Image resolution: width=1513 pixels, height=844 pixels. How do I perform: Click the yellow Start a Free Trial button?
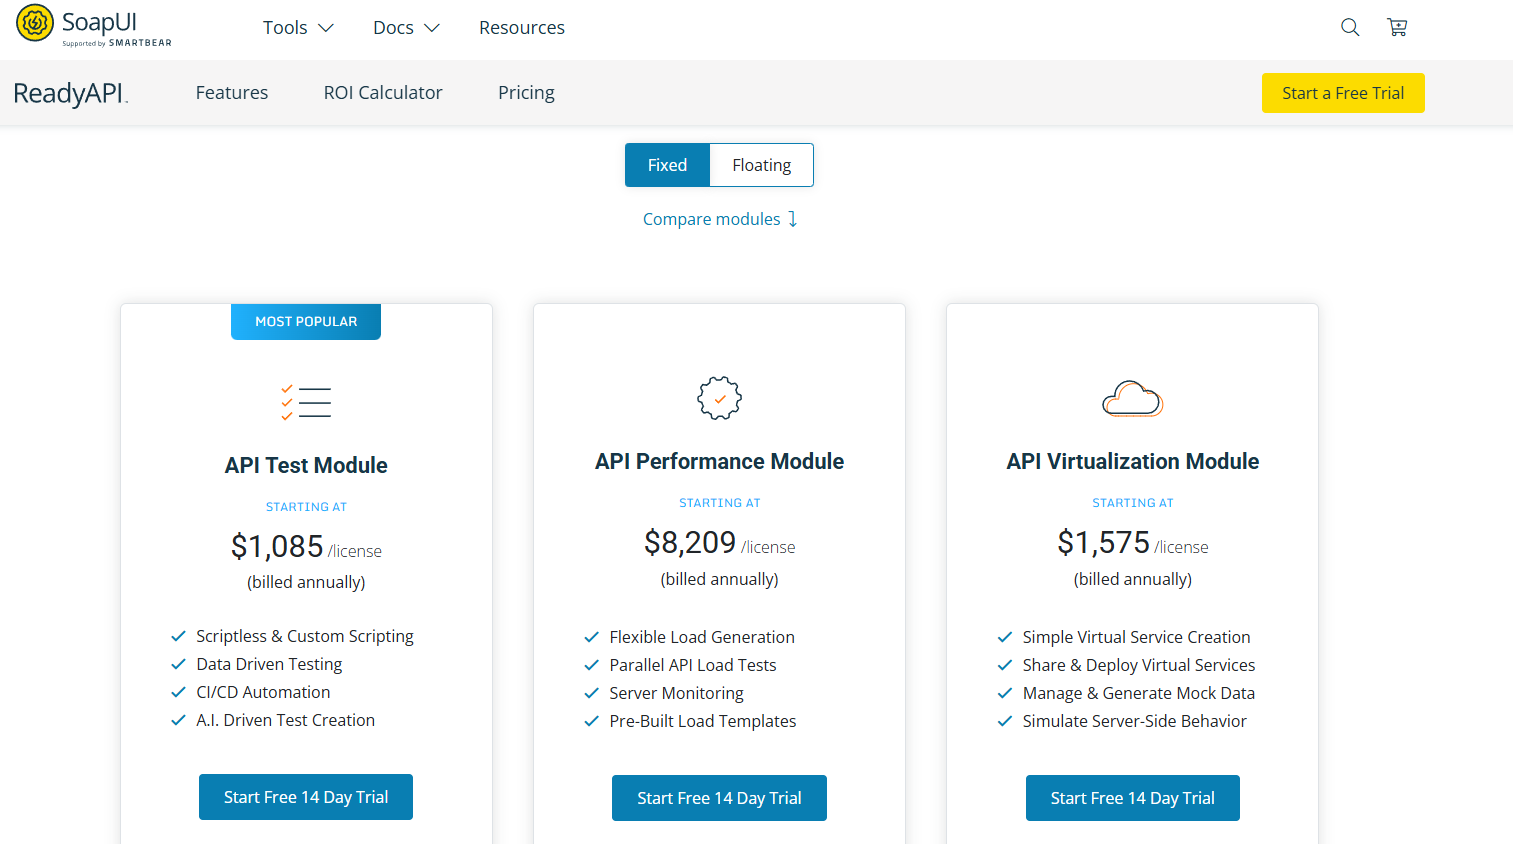(x=1343, y=93)
